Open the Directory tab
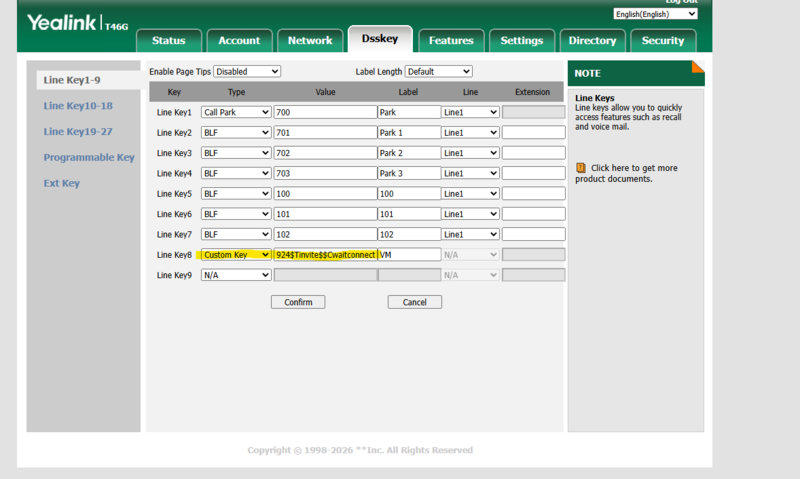This screenshot has width=800, height=479. [592, 40]
